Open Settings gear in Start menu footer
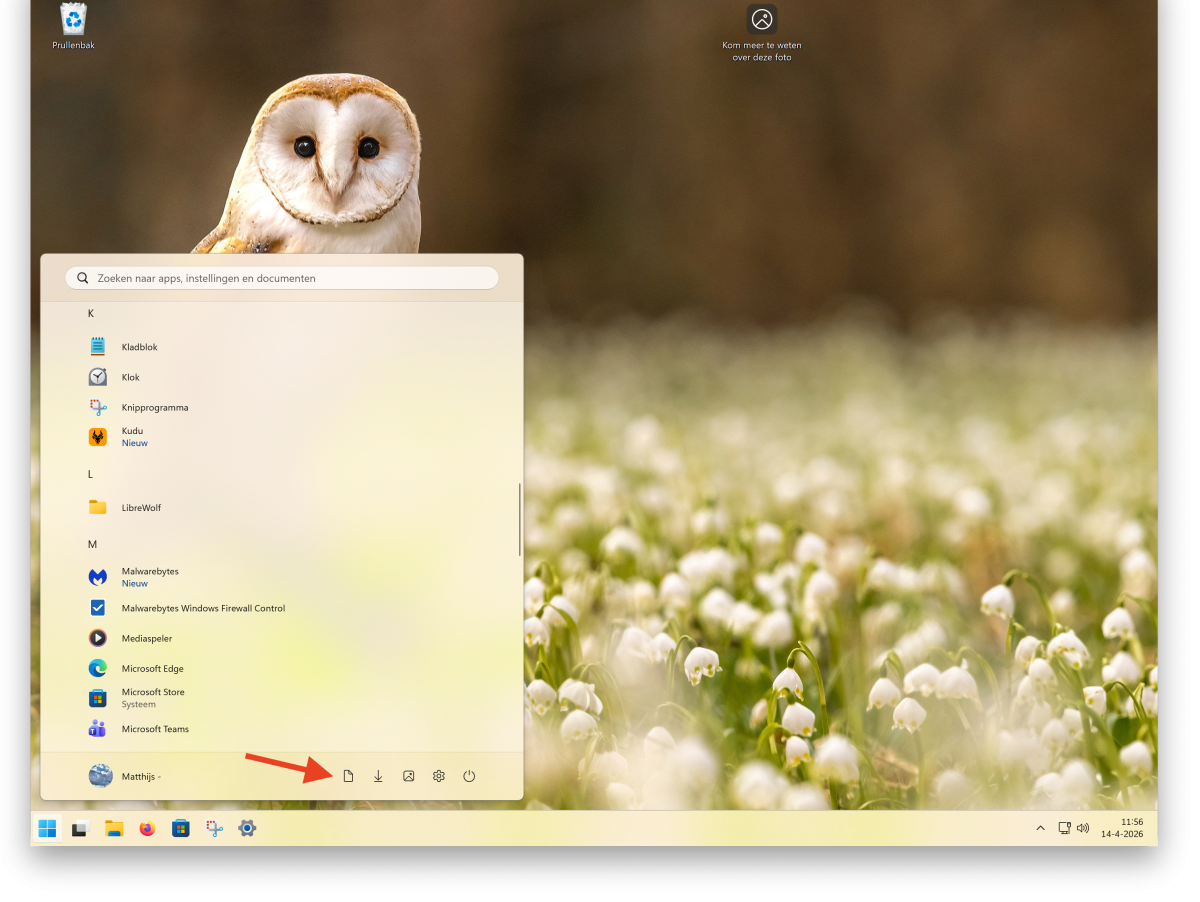This screenshot has width=1200, height=902. (438, 776)
